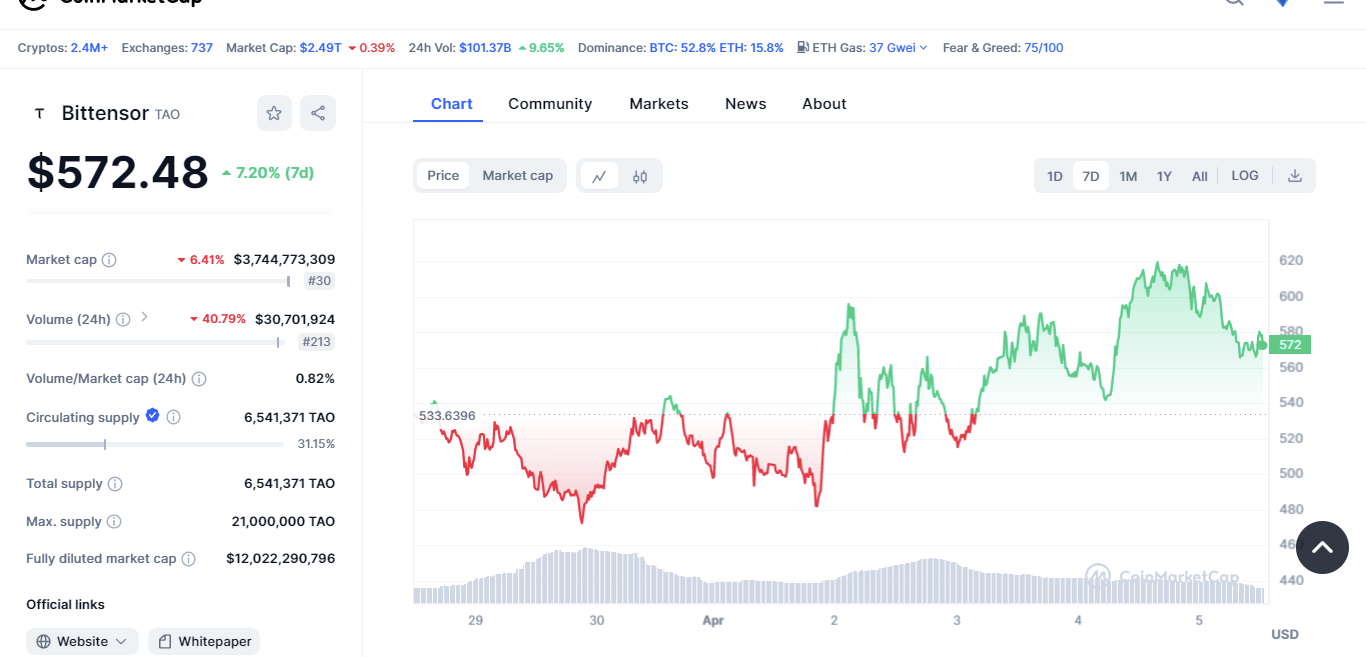
Task: Click the Apr date label on chart axis
Action: point(713,621)
